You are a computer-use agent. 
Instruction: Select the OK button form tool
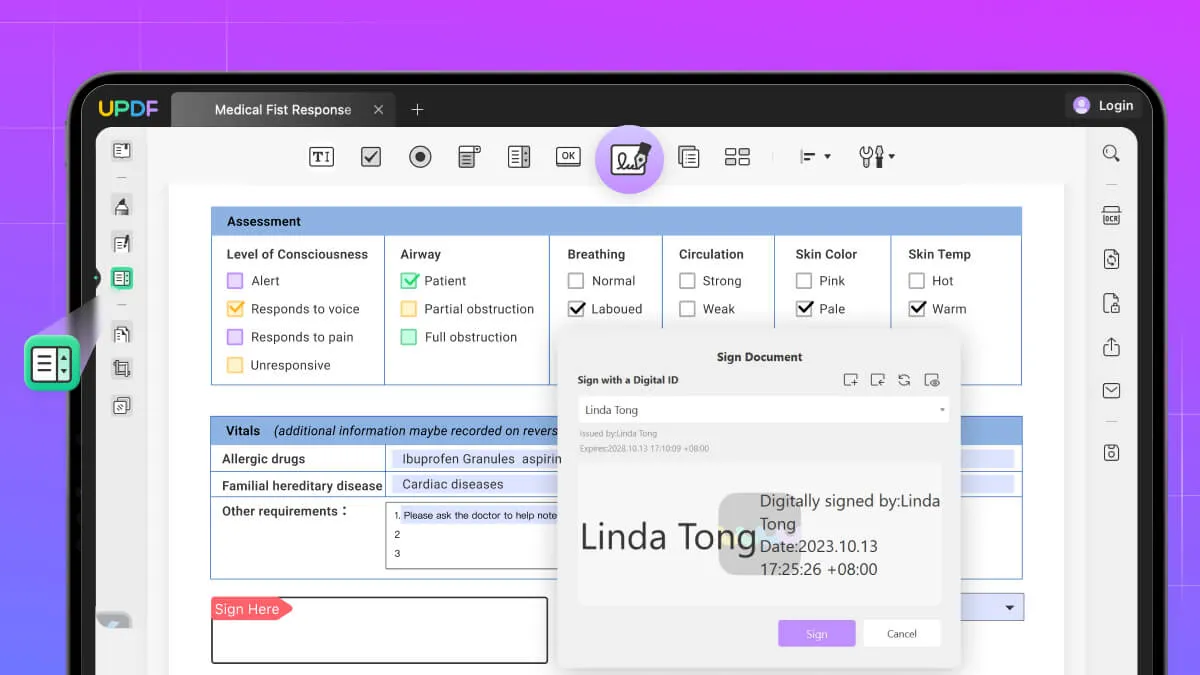[568, 157]
